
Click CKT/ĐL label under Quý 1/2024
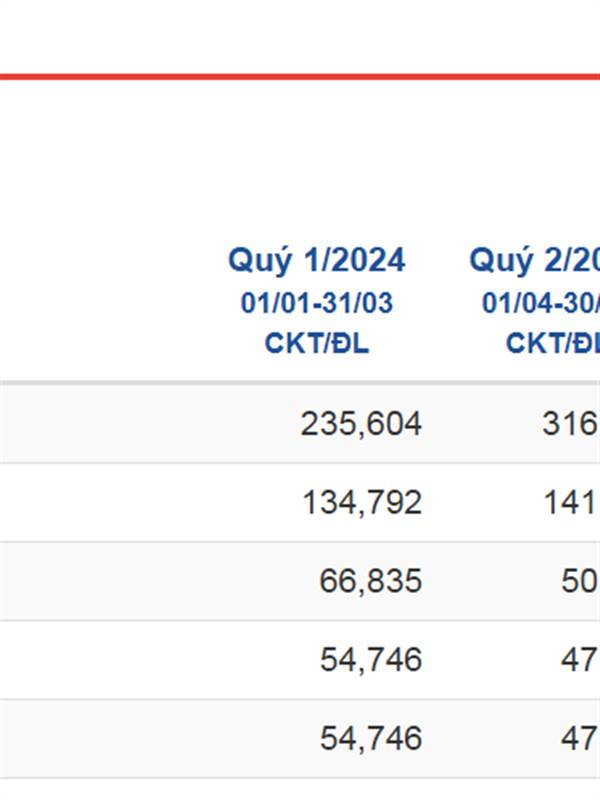coord(316,343)
